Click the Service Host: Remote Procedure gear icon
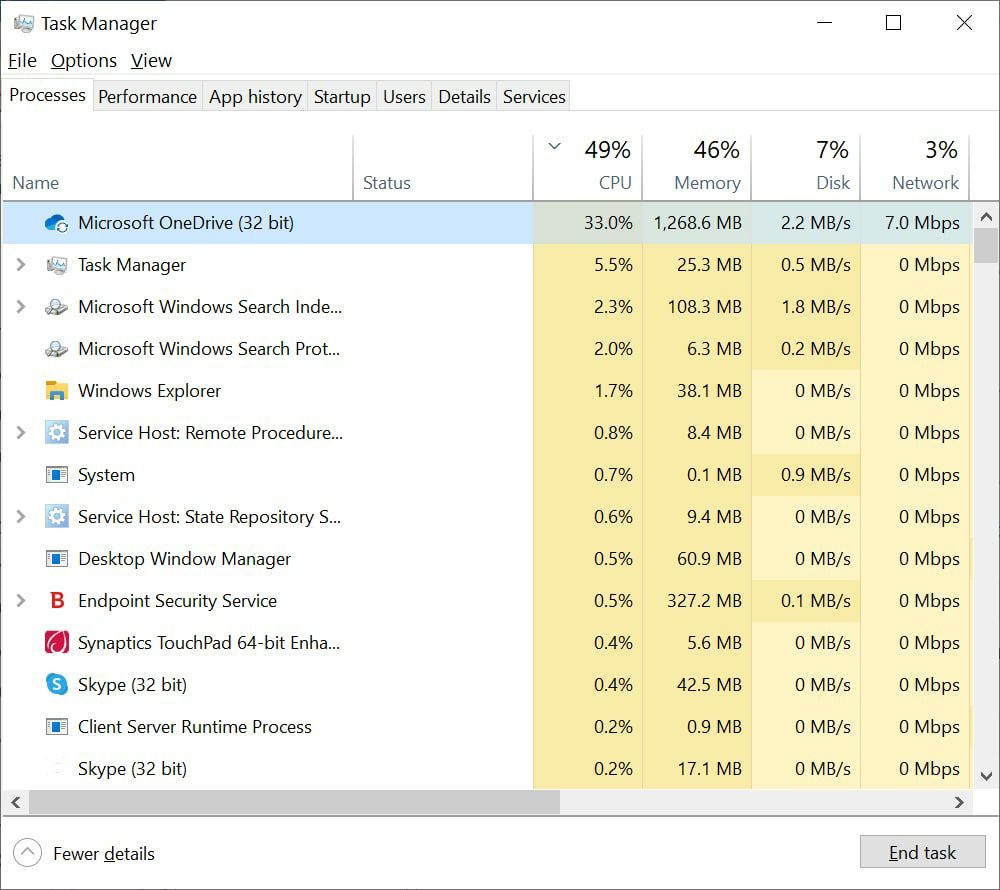Screen dimensions: 1000x890 point(56,433)
